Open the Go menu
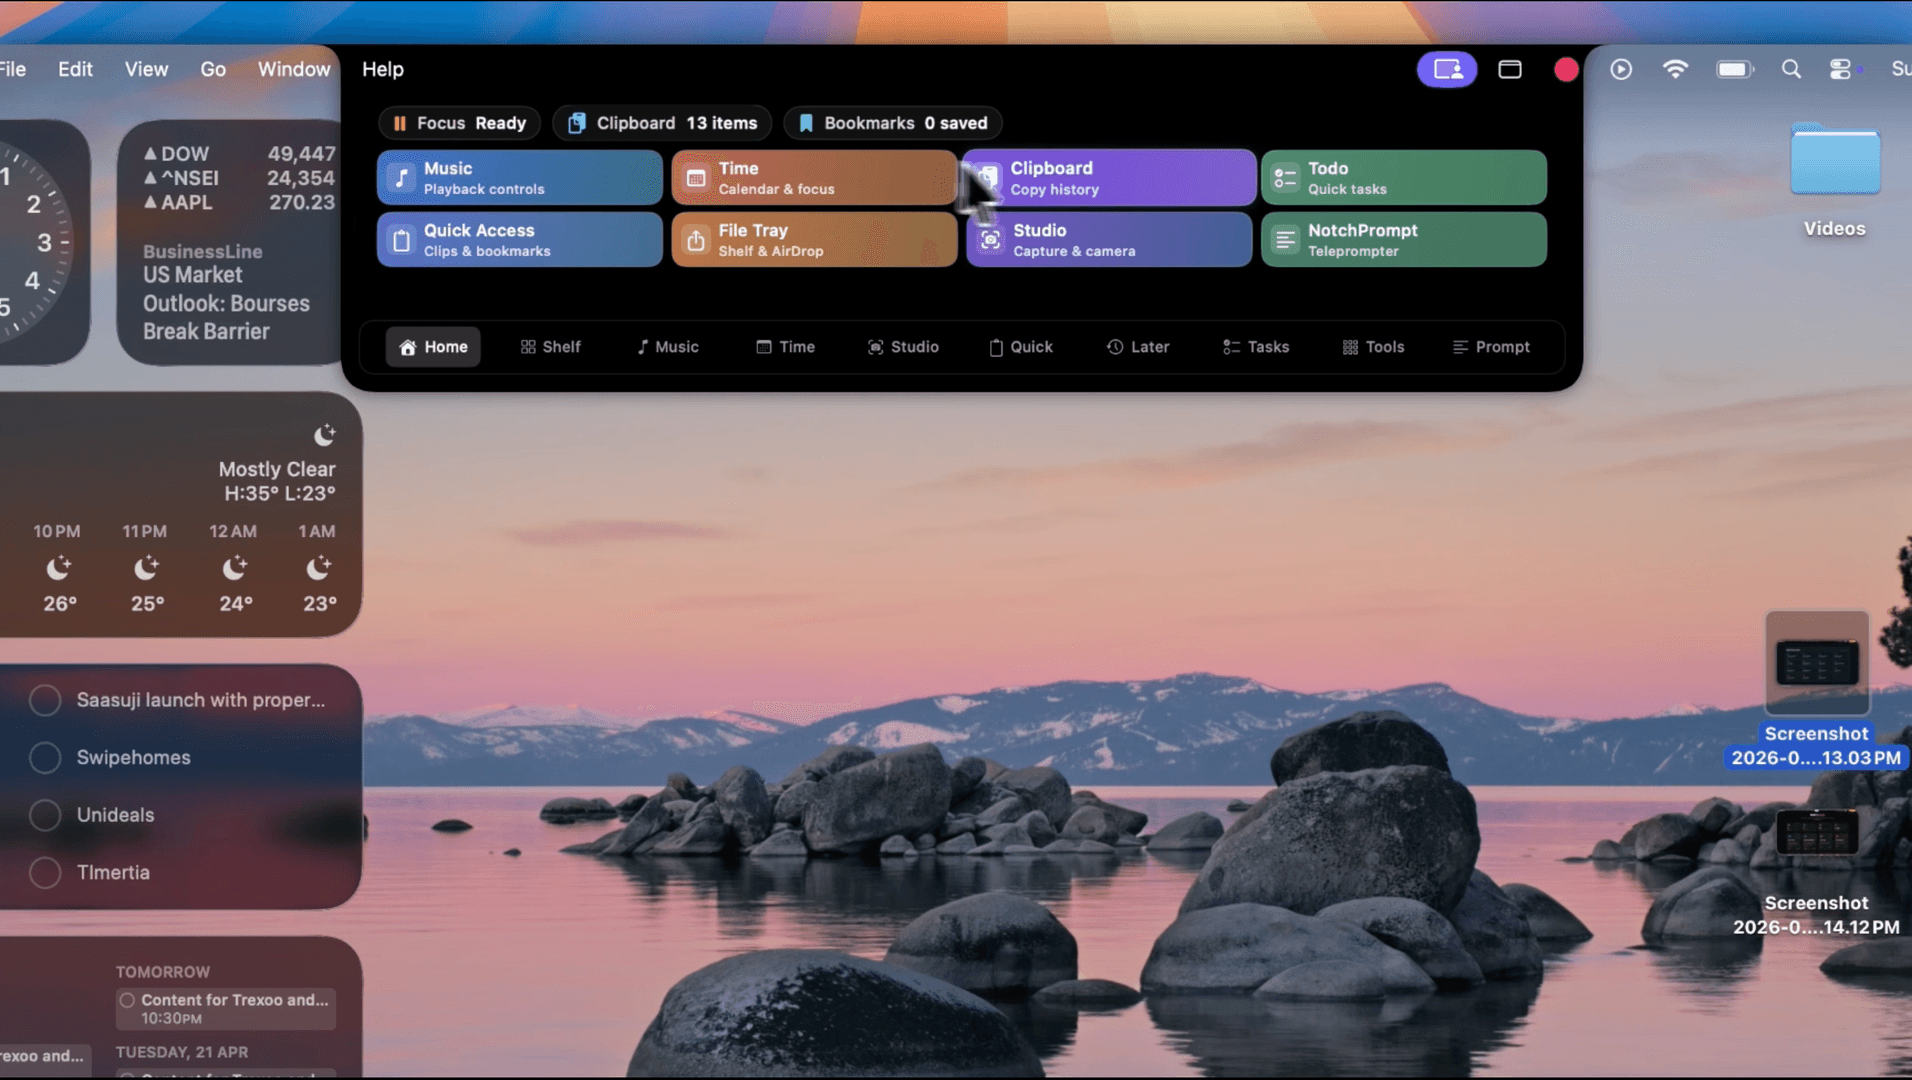 pyautogui.click(x=213, y=69)
